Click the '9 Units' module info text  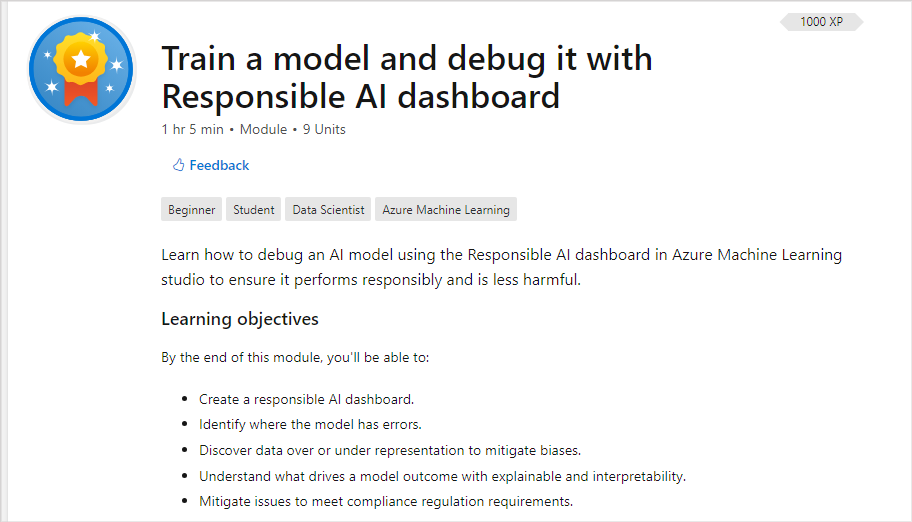click(324, 129)
